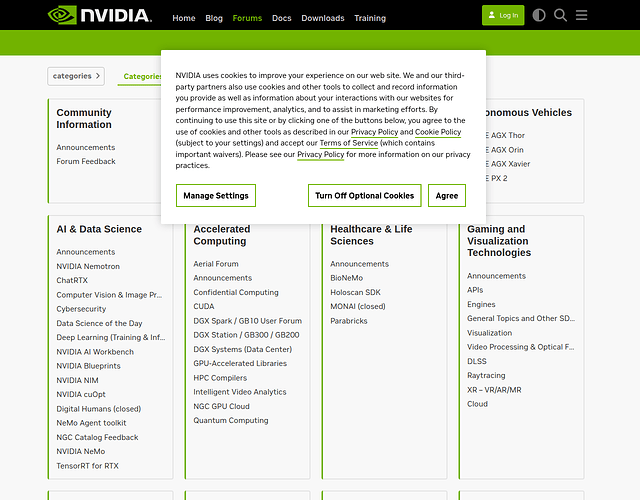The height and width of the screenshot is (500, 640).
Task: Open Intelligent Video Analytics forum
Action: tap(240, 392)
